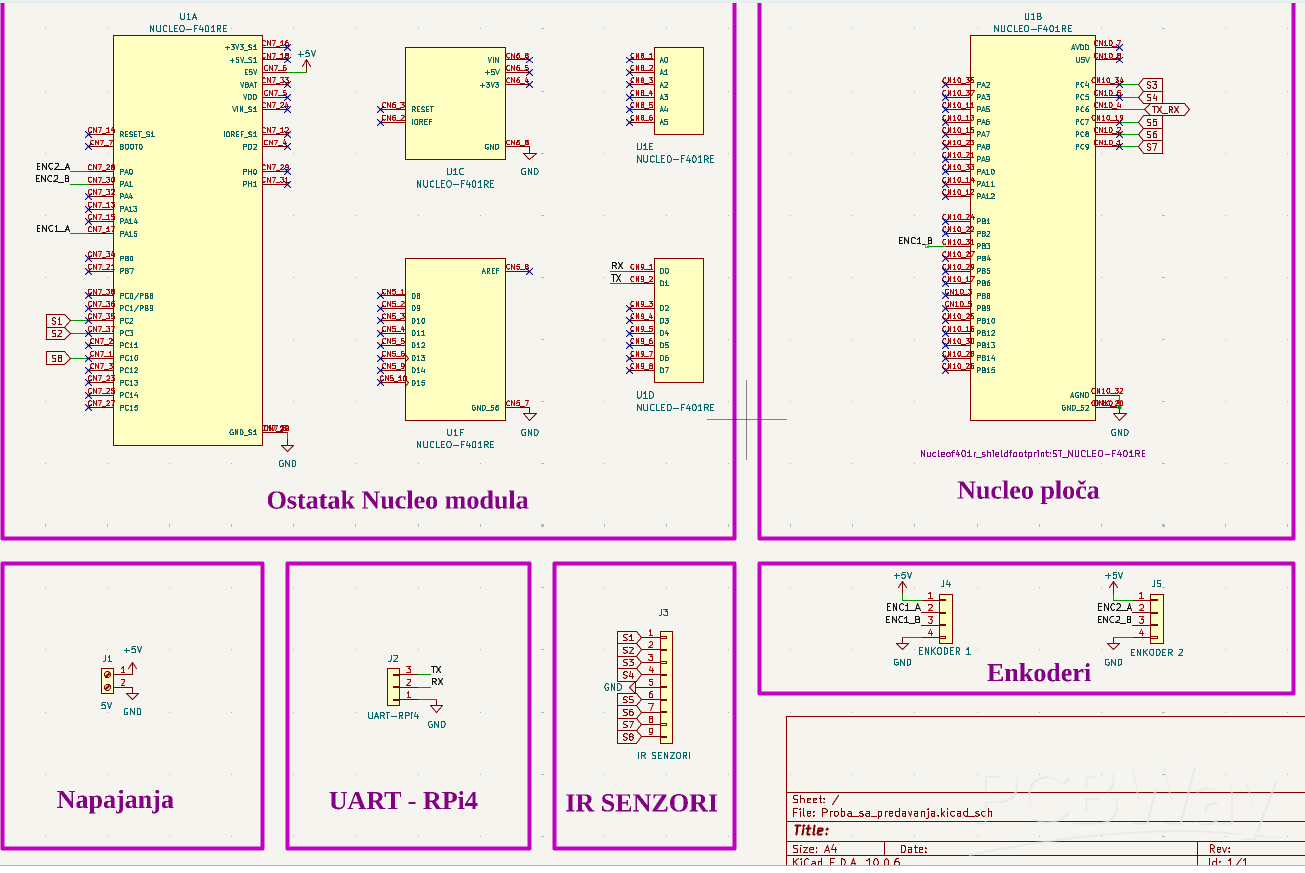Select the 'Ostatak Nucleo modula' heading text
Viewport: 1305px width, 873px height.
pyautogui.click(x=397, y=500)
